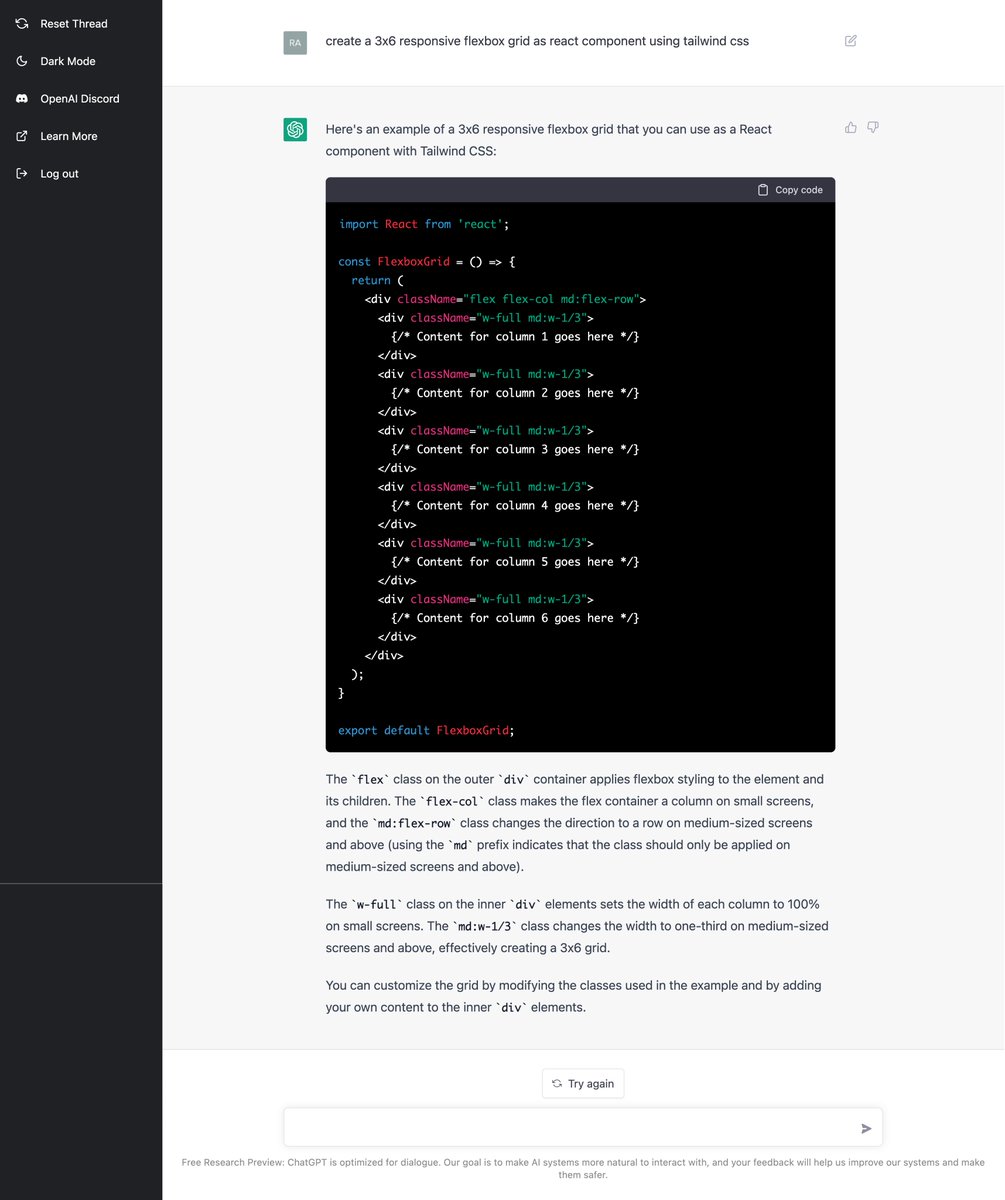Click "Content for column 4 goes here" comment
This screenshot has width=1005, height=1200.
515,505
